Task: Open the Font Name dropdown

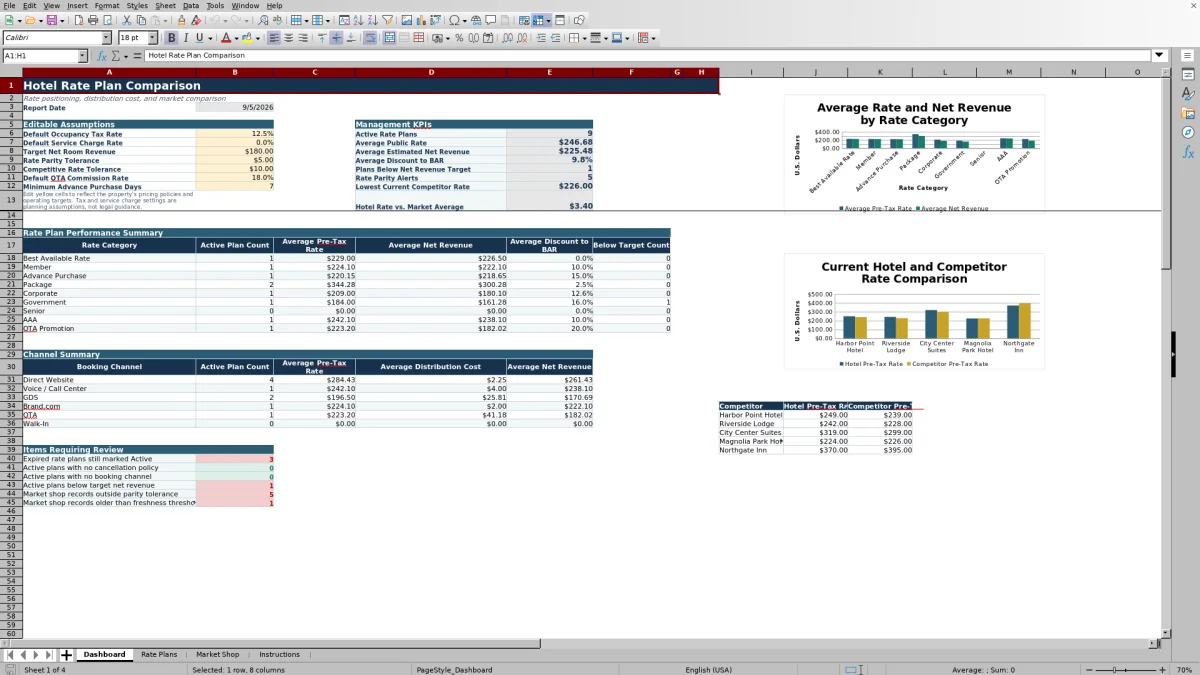Action: (x=106, y=38)
